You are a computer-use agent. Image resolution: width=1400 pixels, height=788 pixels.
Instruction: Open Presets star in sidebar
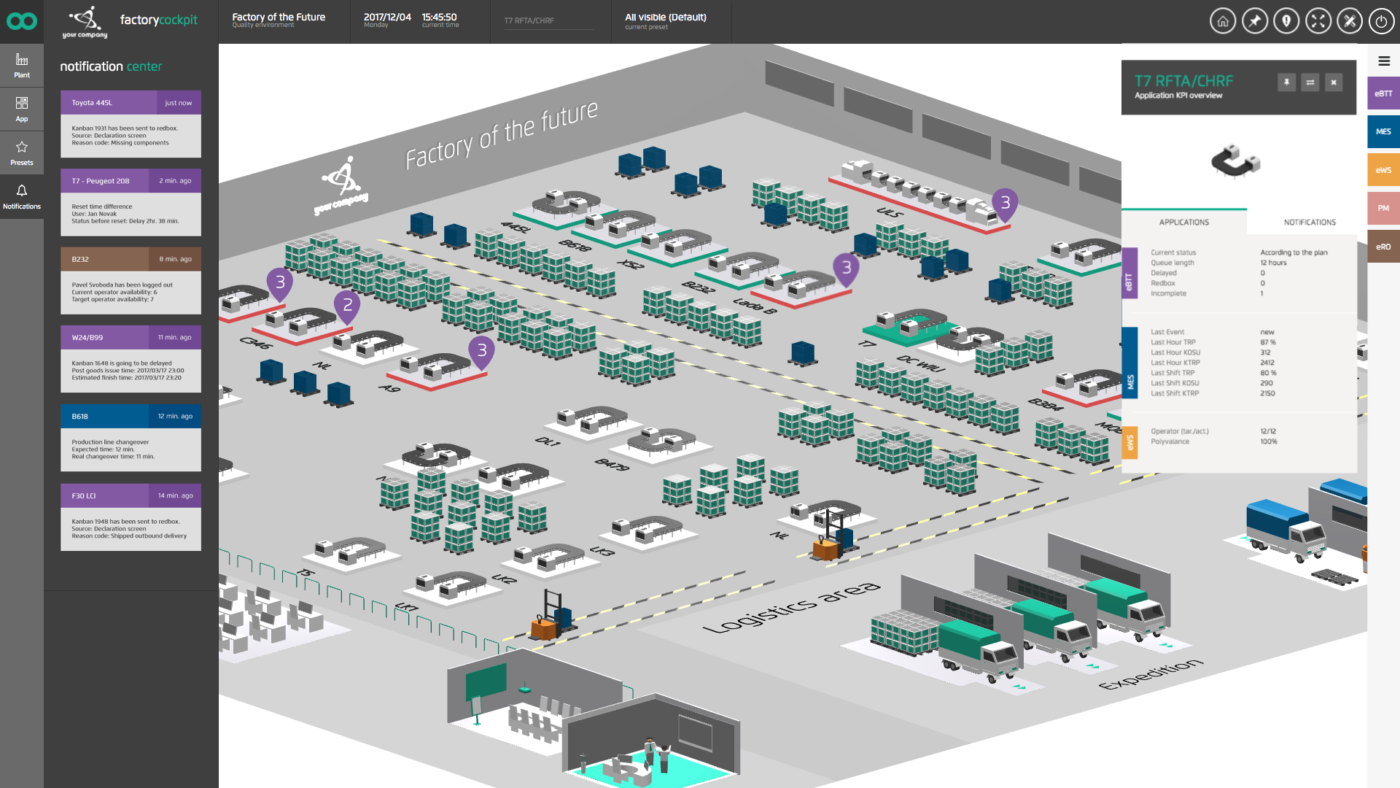coord(22,152)
